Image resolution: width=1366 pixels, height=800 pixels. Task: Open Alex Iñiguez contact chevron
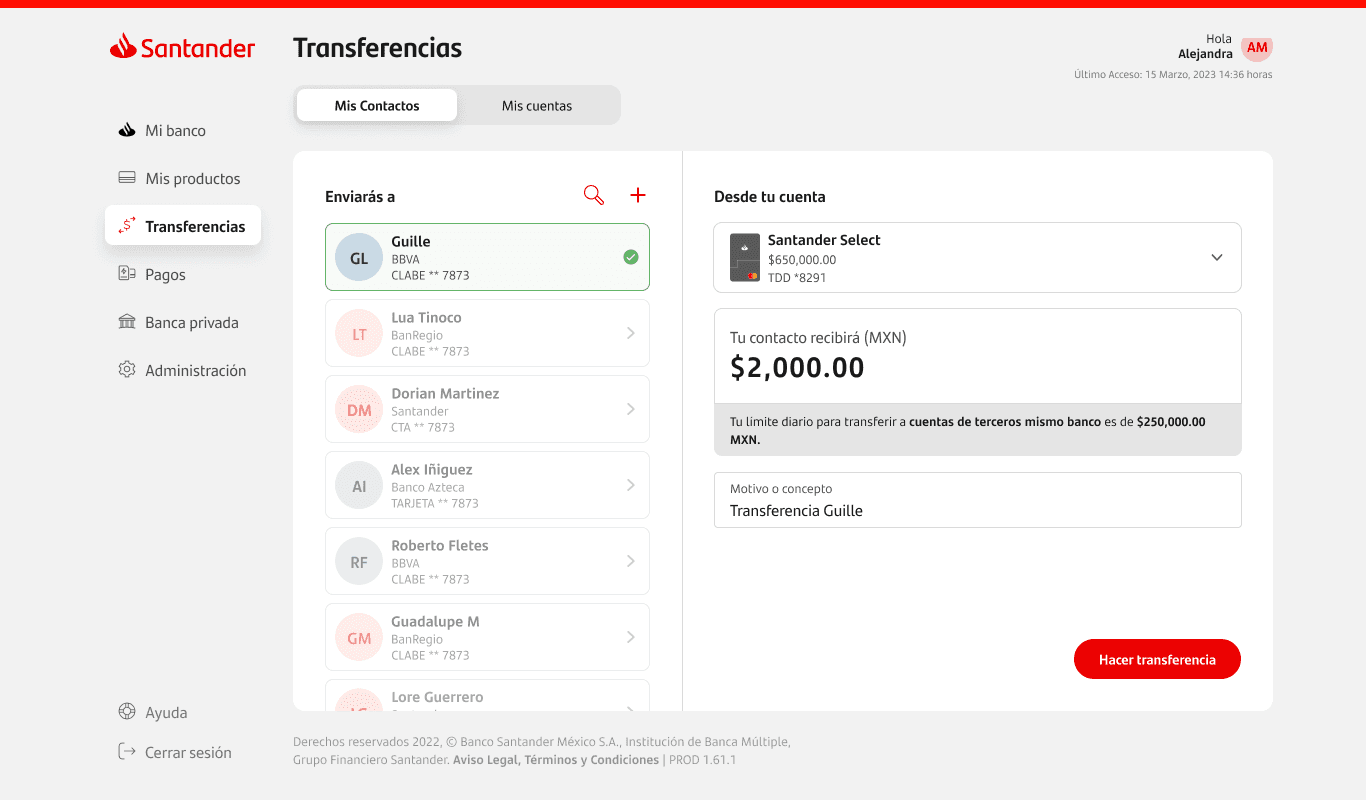pos(631,485)
